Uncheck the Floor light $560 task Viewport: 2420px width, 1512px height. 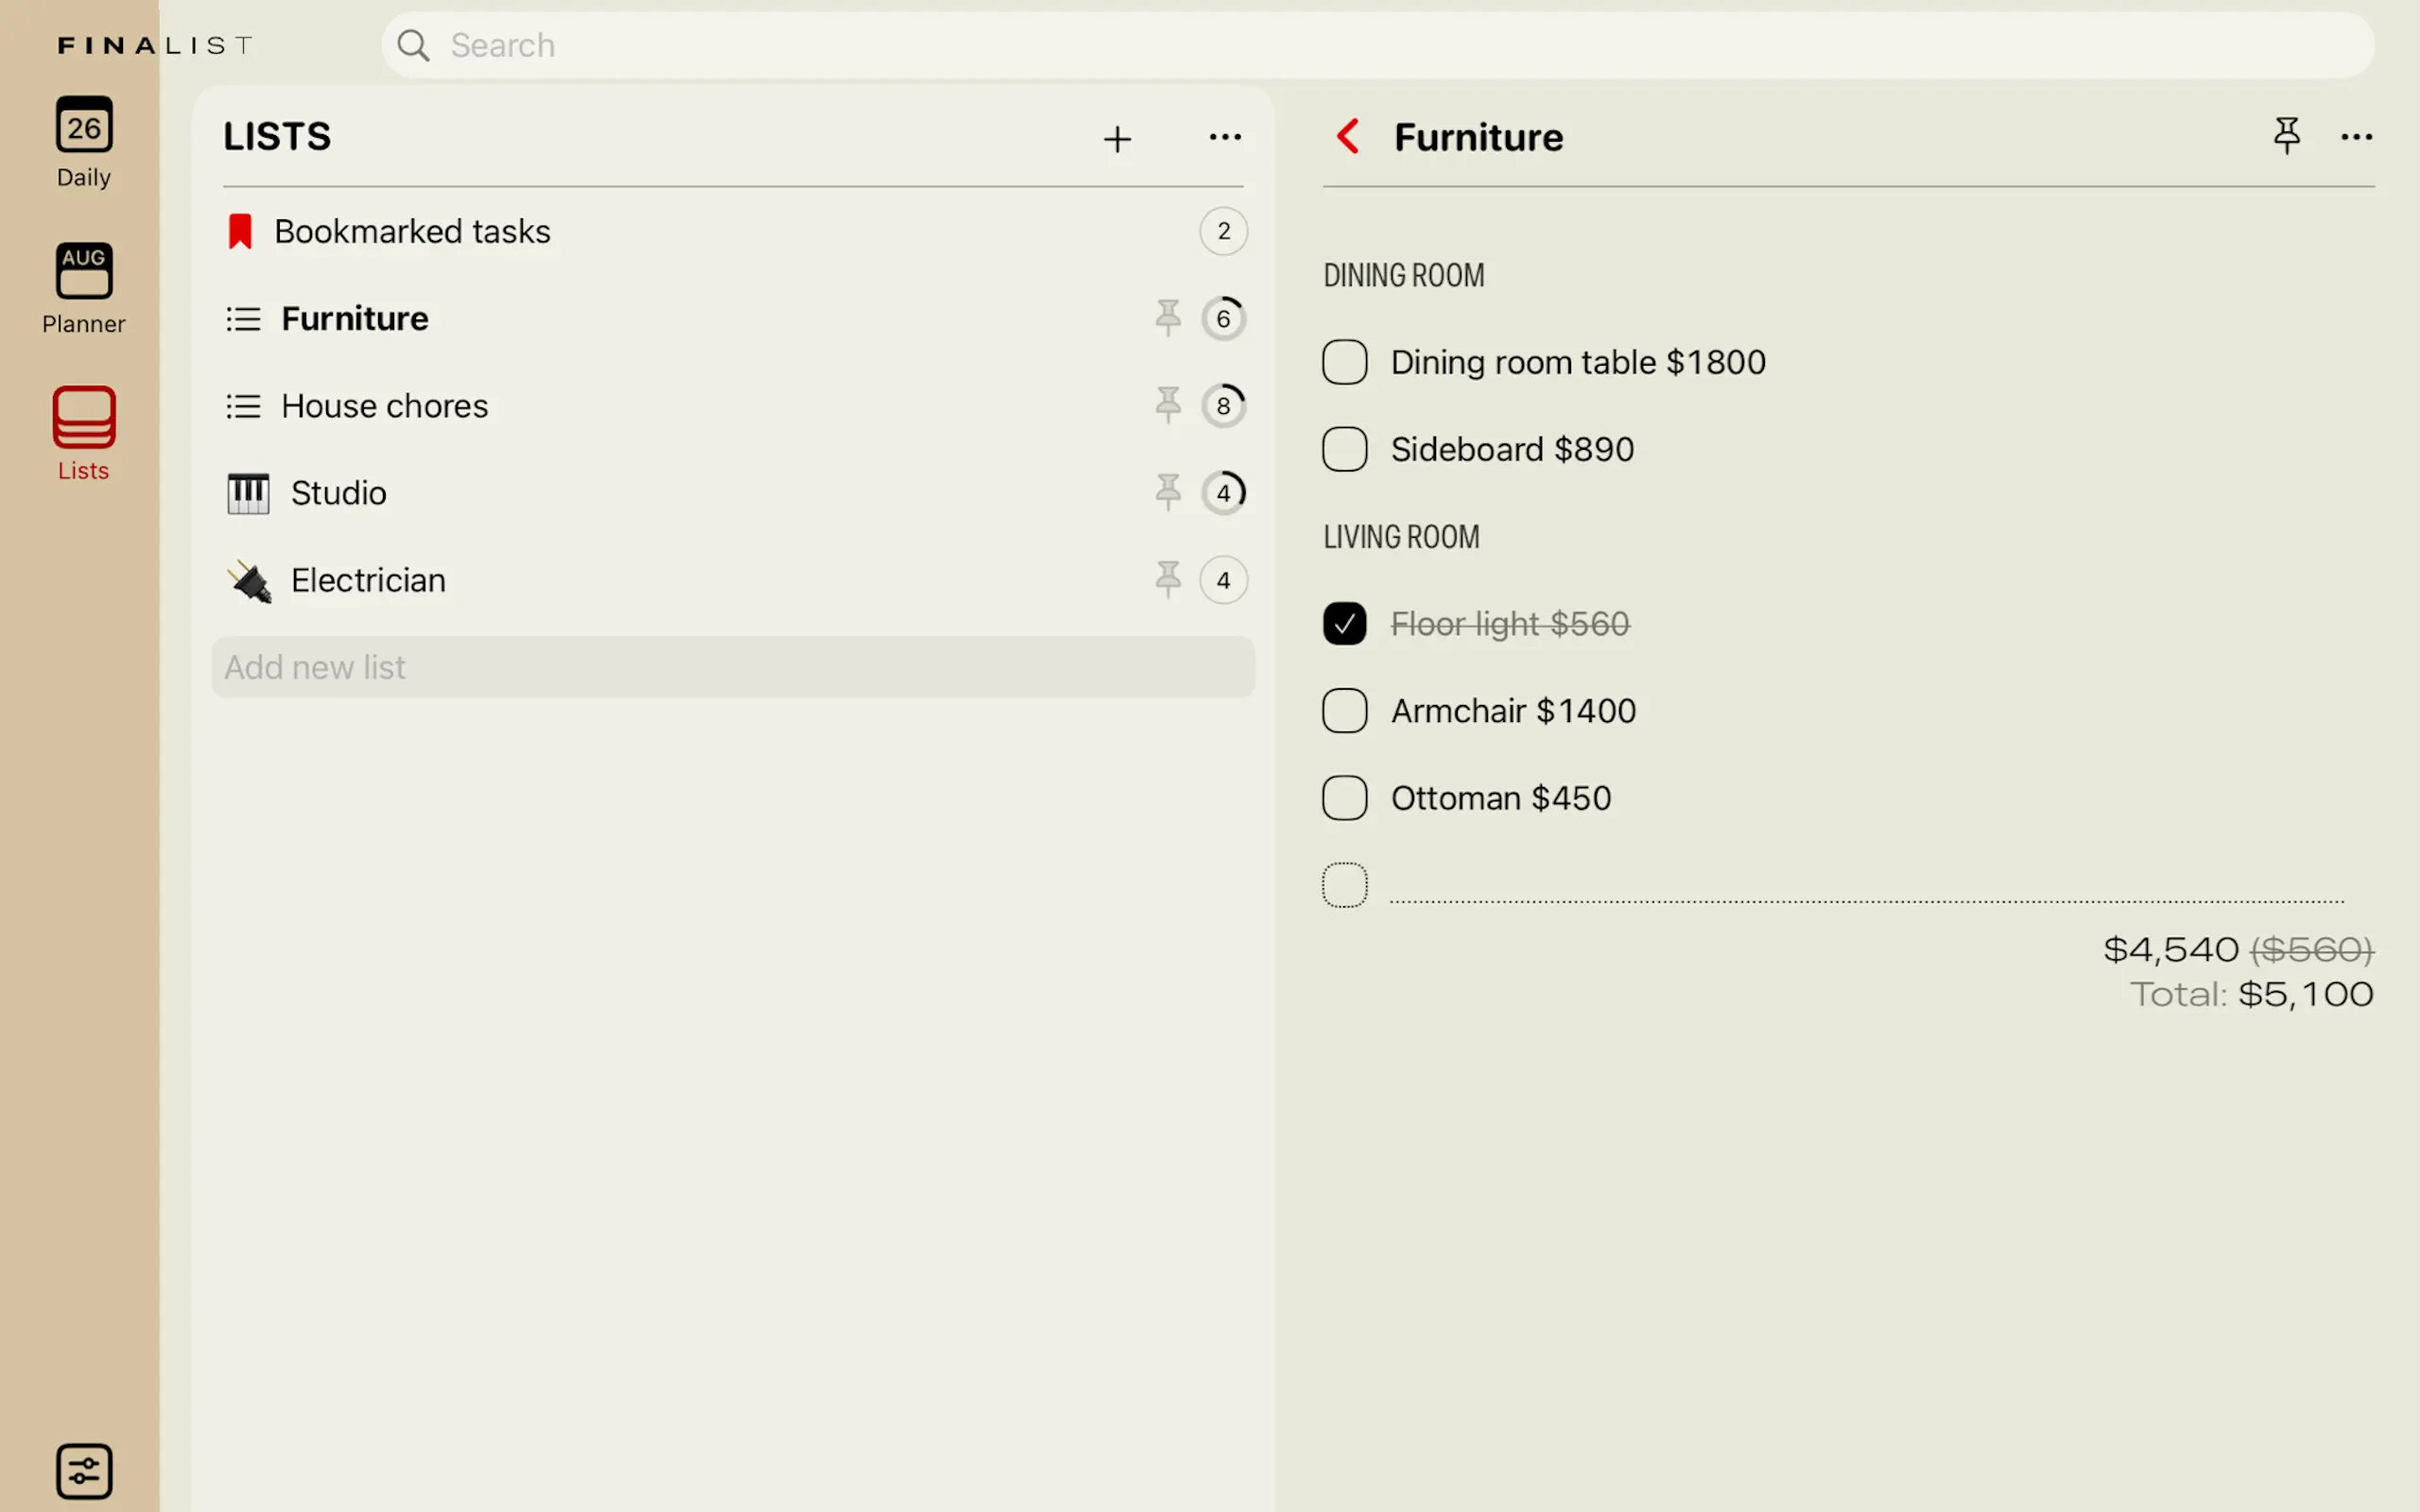coord(1344,624)
